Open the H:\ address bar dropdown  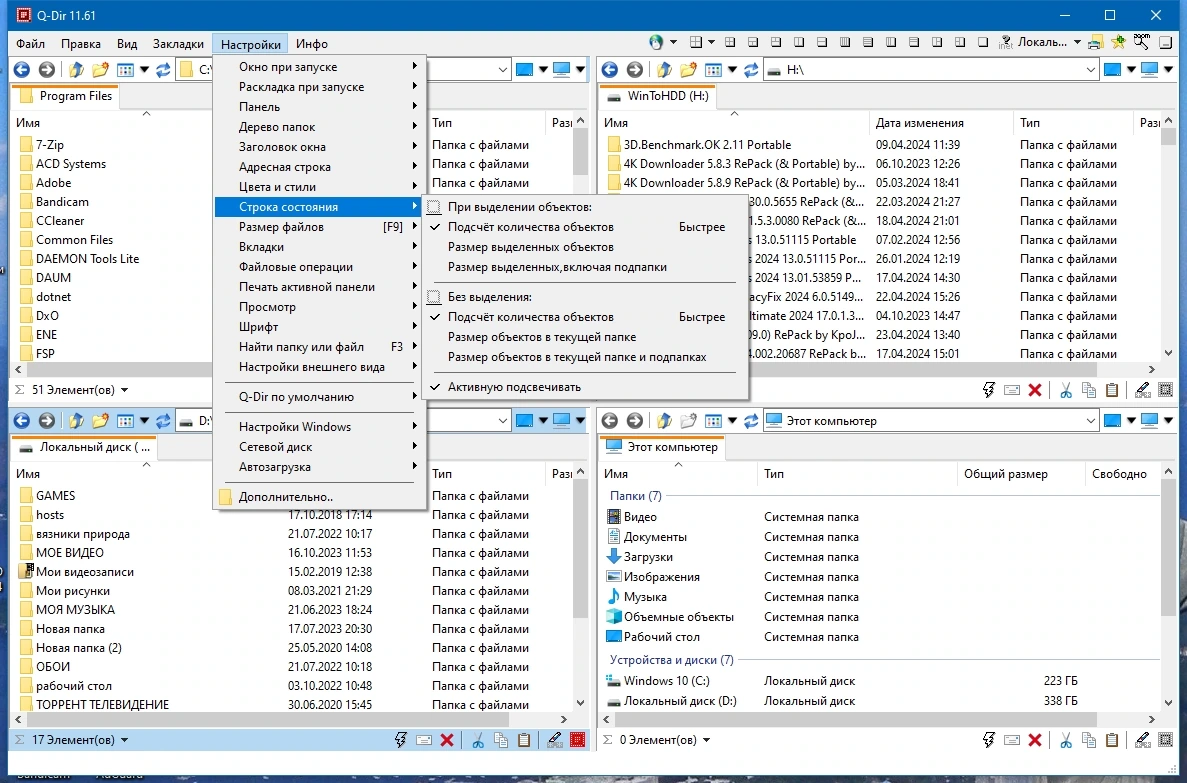coord(1090,70)
